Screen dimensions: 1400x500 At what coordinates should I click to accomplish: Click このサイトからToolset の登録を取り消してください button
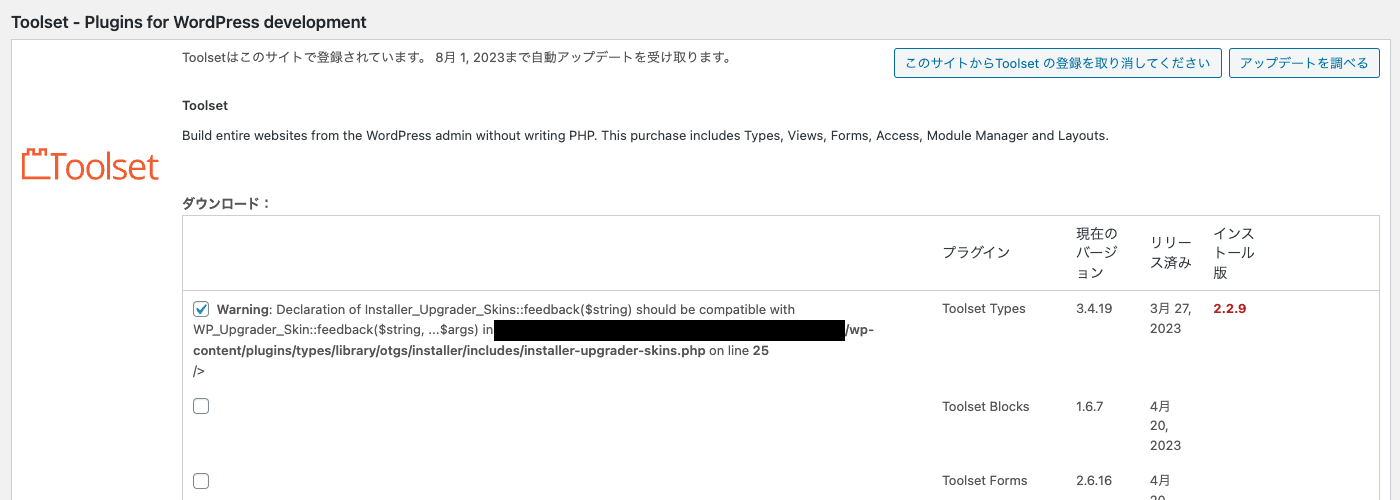pyautogui.click(x=1057, y=63)
